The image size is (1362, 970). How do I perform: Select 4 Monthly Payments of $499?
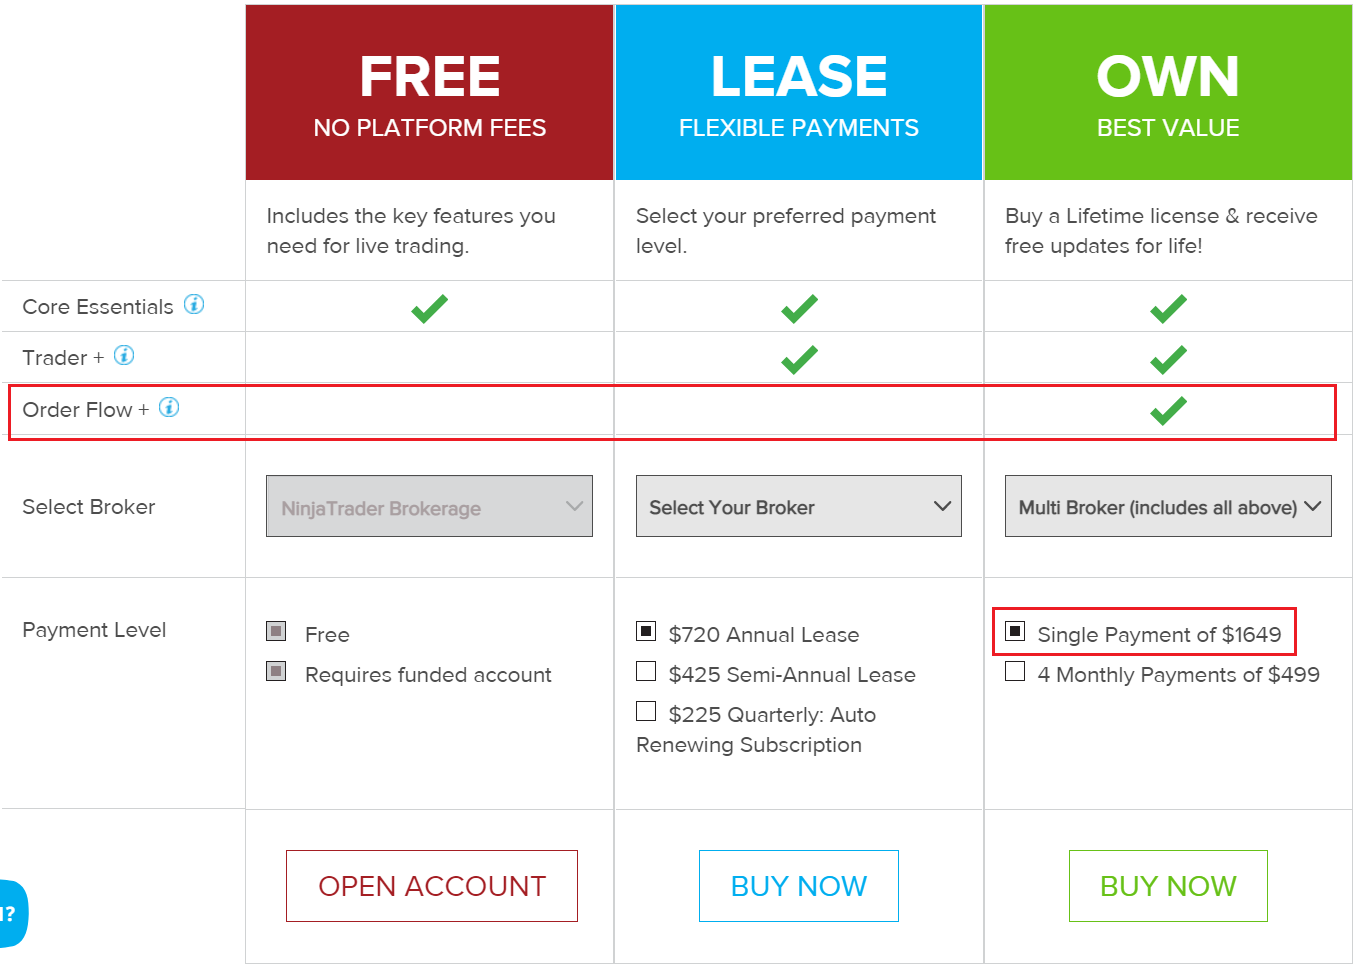tap(1016, 672)
